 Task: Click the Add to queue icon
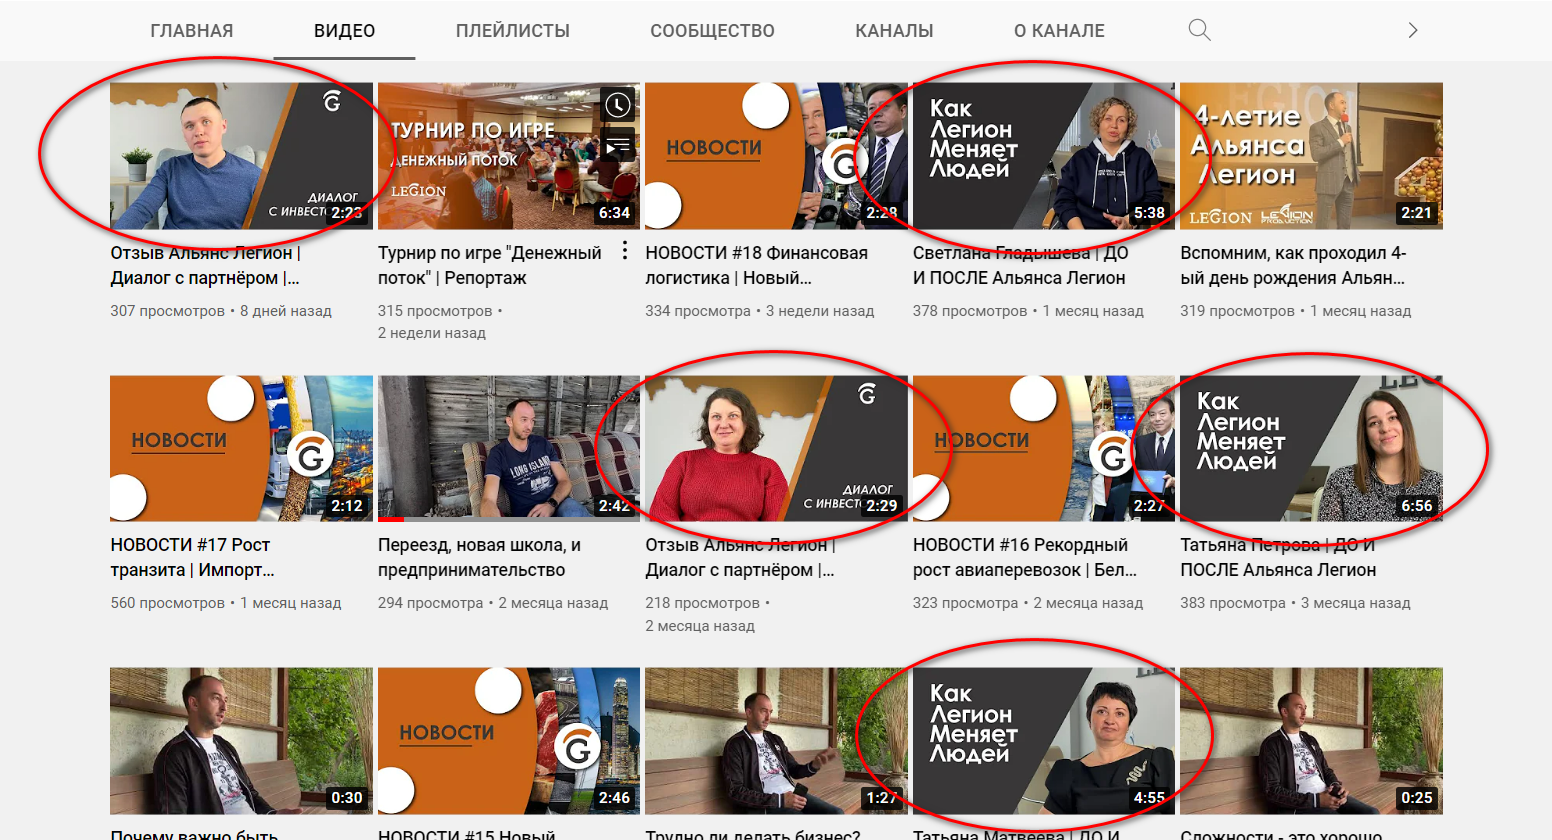(618, 147)
